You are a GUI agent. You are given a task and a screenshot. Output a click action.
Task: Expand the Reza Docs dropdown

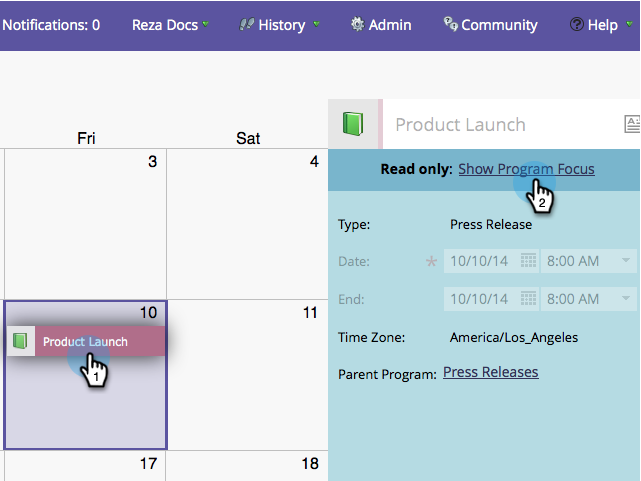point(205,25)
